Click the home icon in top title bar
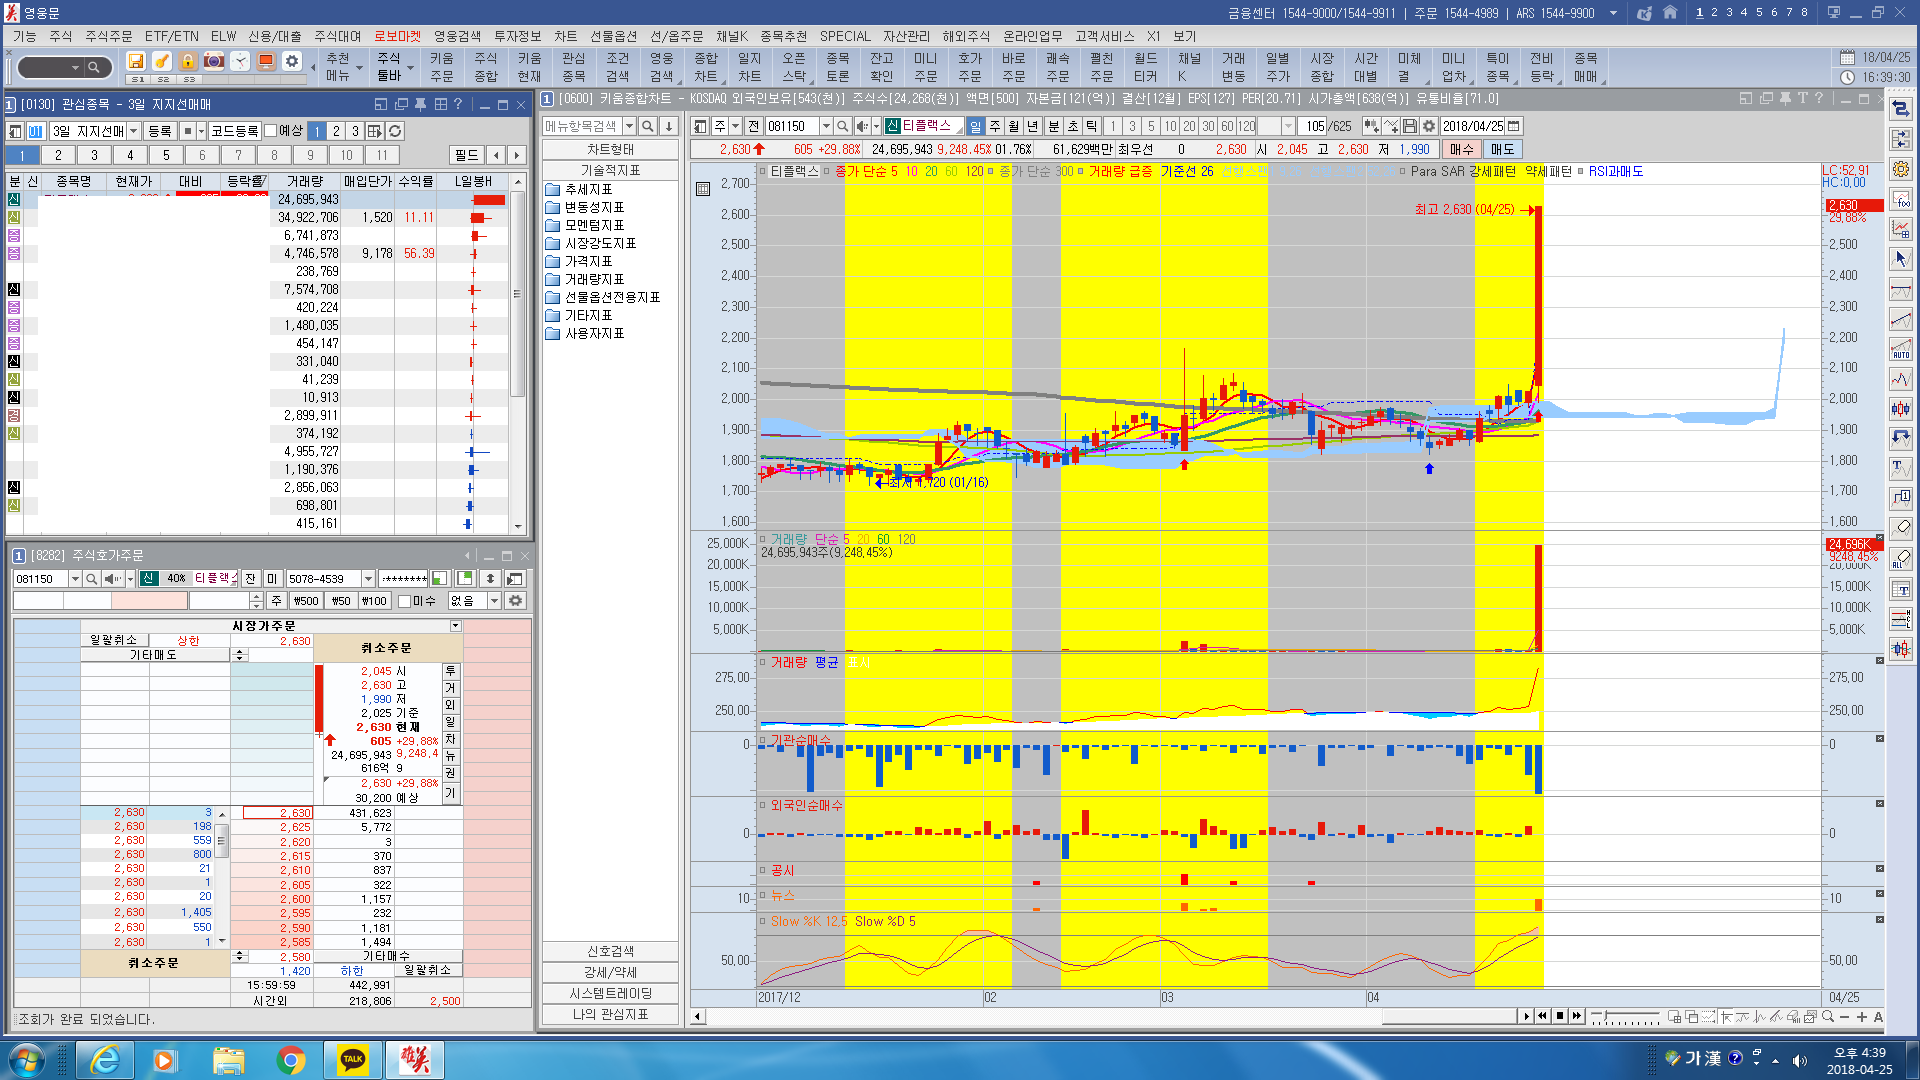 [x=1670, y=13]
